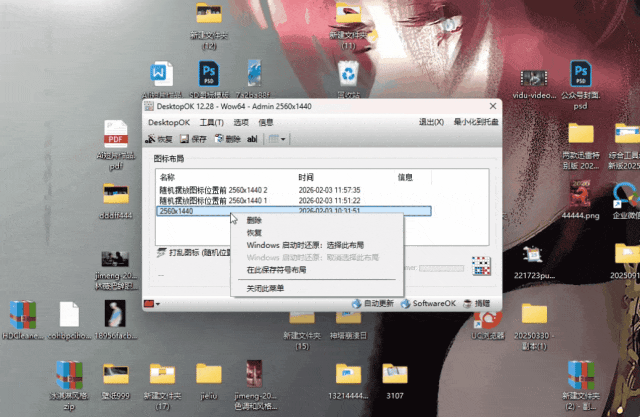This screenshot has width=640, height=417.
Task: Click the timestamp 2026-02-03 11:57:35
Action: click(x=329, y=190)
